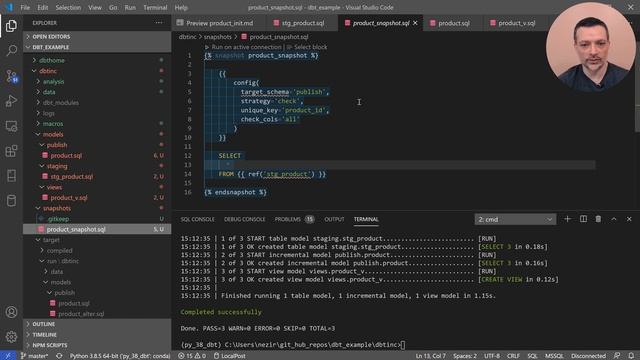Open the SQL CONSOLE panel tab

(198, 220)
